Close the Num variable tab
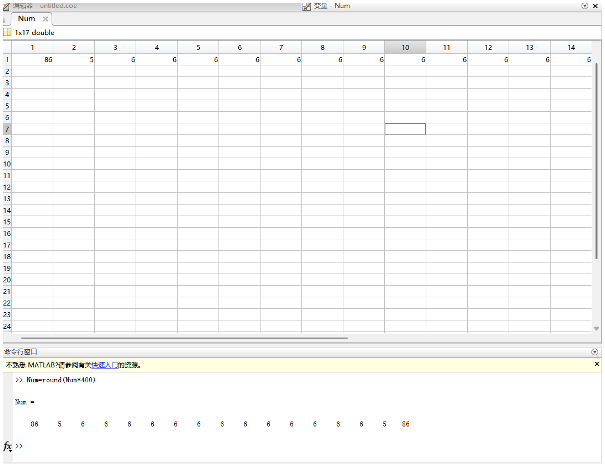The width and height of the screenshot is (605, 466). [x=45, y=18]
